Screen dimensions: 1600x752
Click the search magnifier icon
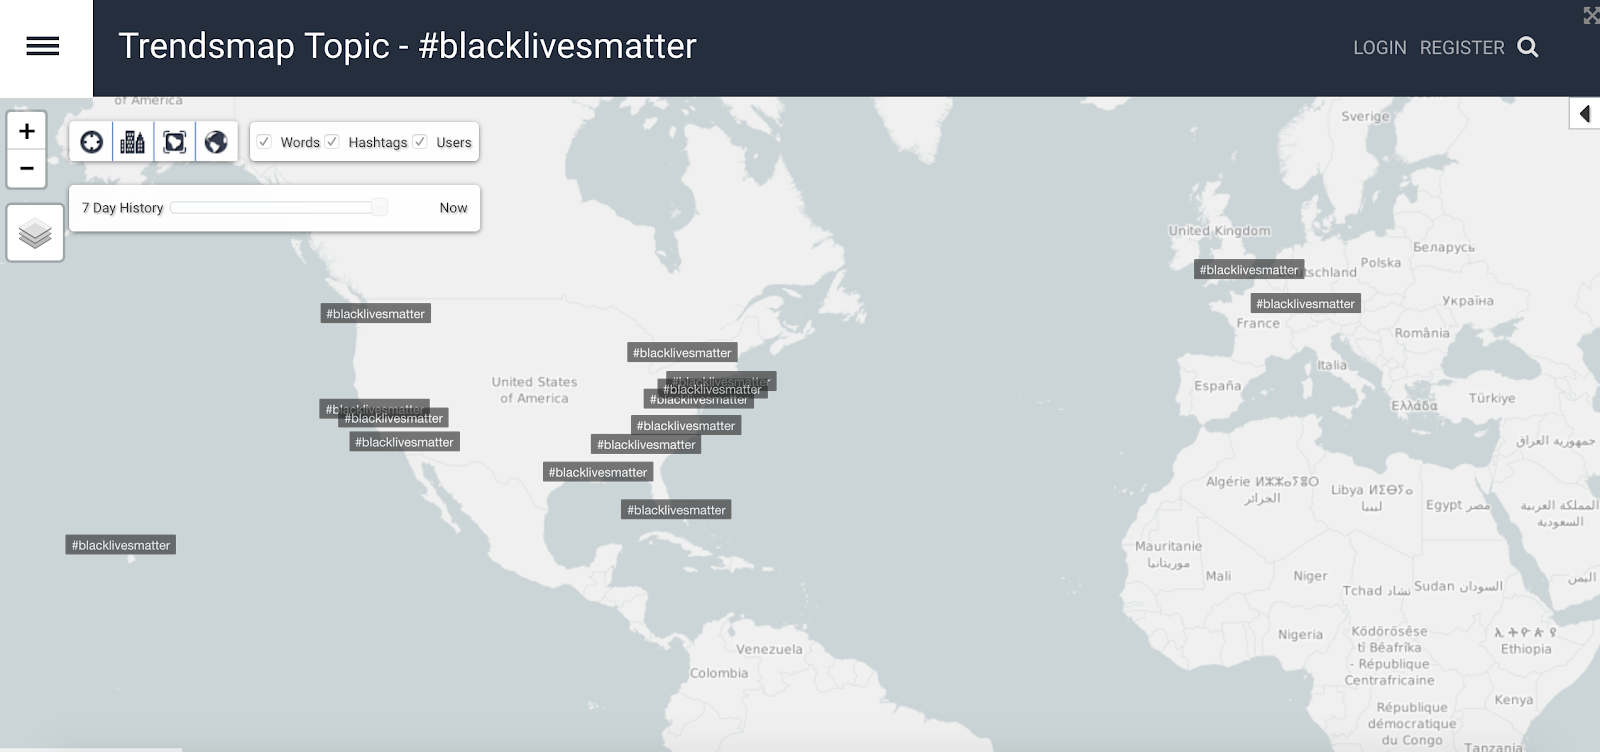pos(1528,47)
